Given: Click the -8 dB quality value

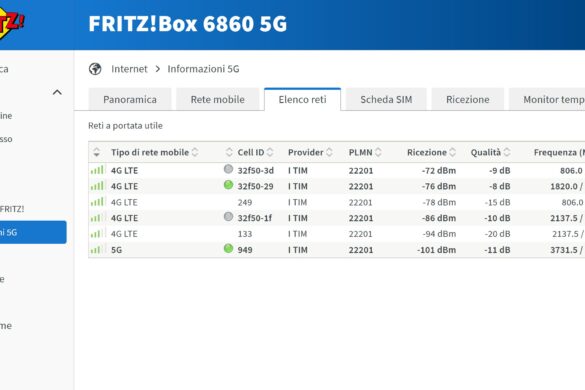Looking at the screenshot, I should point(500,186).
